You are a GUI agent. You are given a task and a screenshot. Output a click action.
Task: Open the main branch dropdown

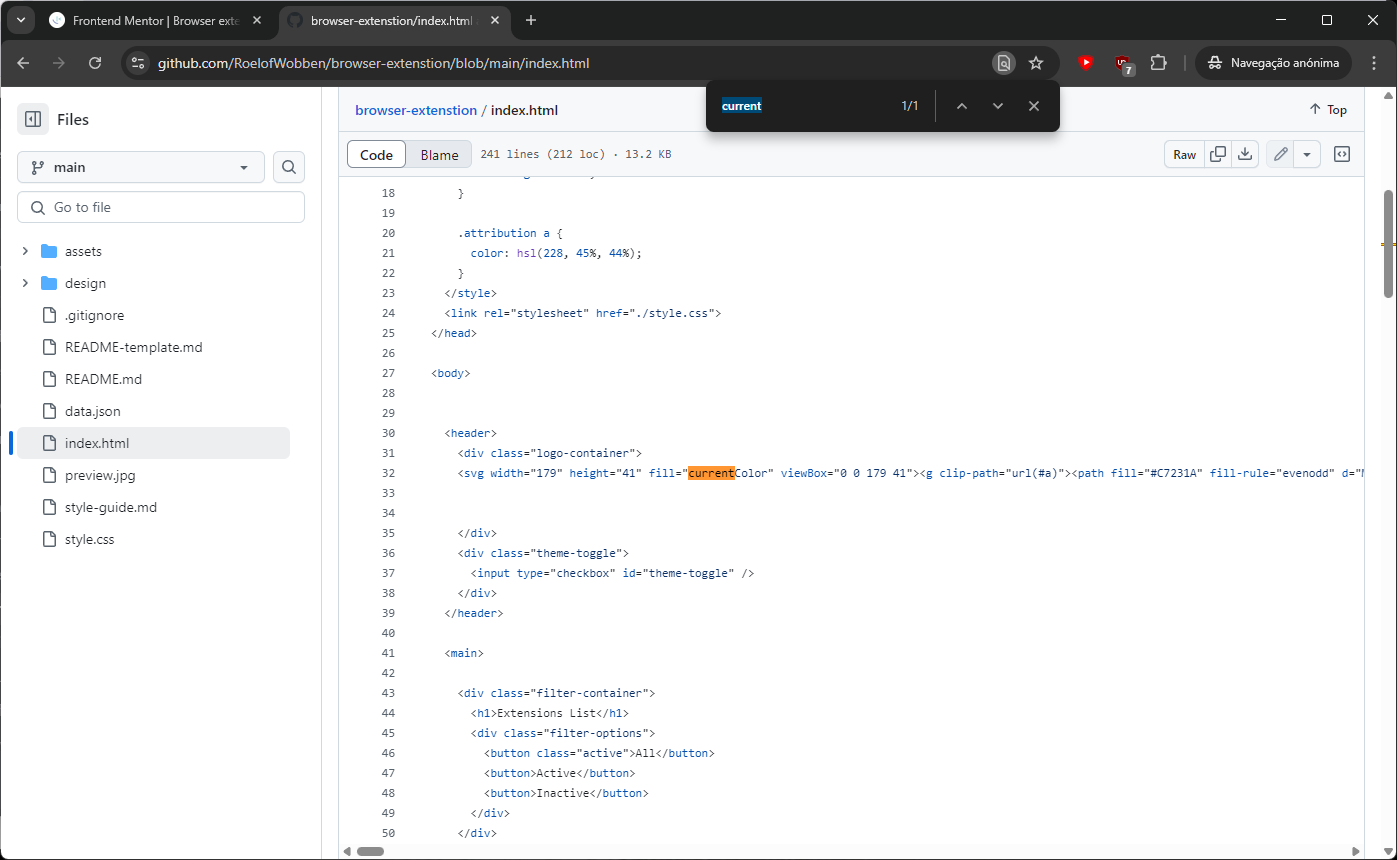point(141,167)
